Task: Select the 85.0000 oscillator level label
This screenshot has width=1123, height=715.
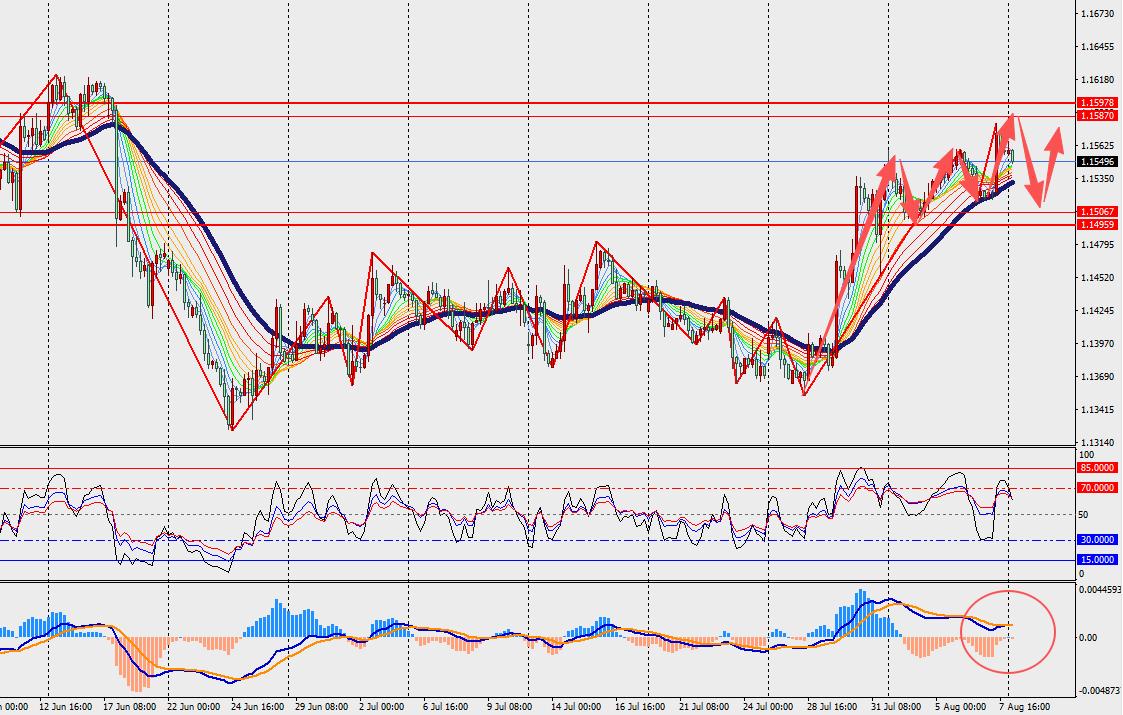Action: coord(1097,468)
